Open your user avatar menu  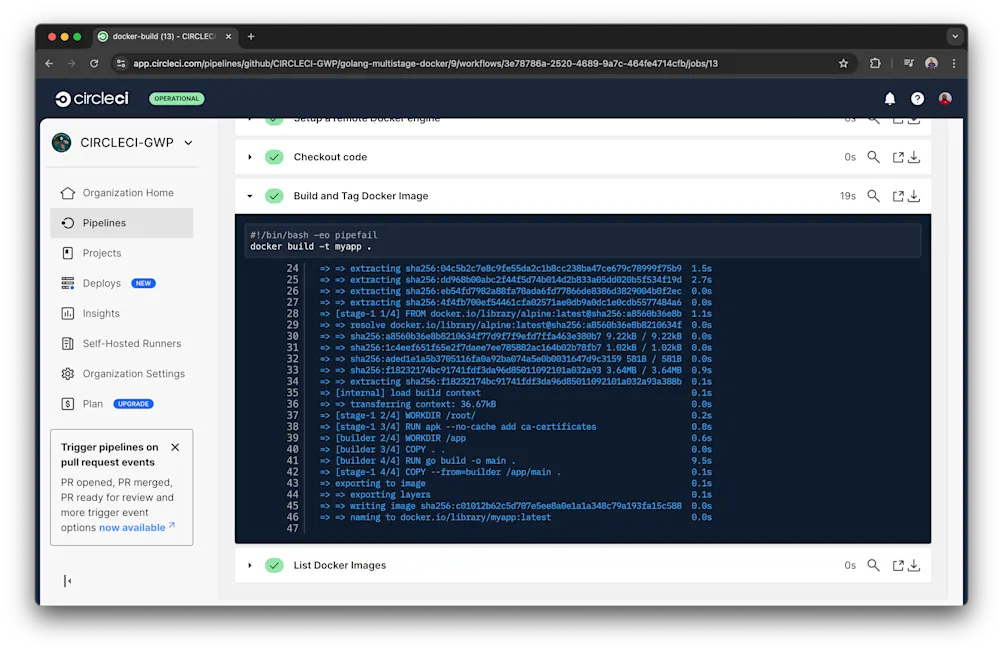coord(944,98)
